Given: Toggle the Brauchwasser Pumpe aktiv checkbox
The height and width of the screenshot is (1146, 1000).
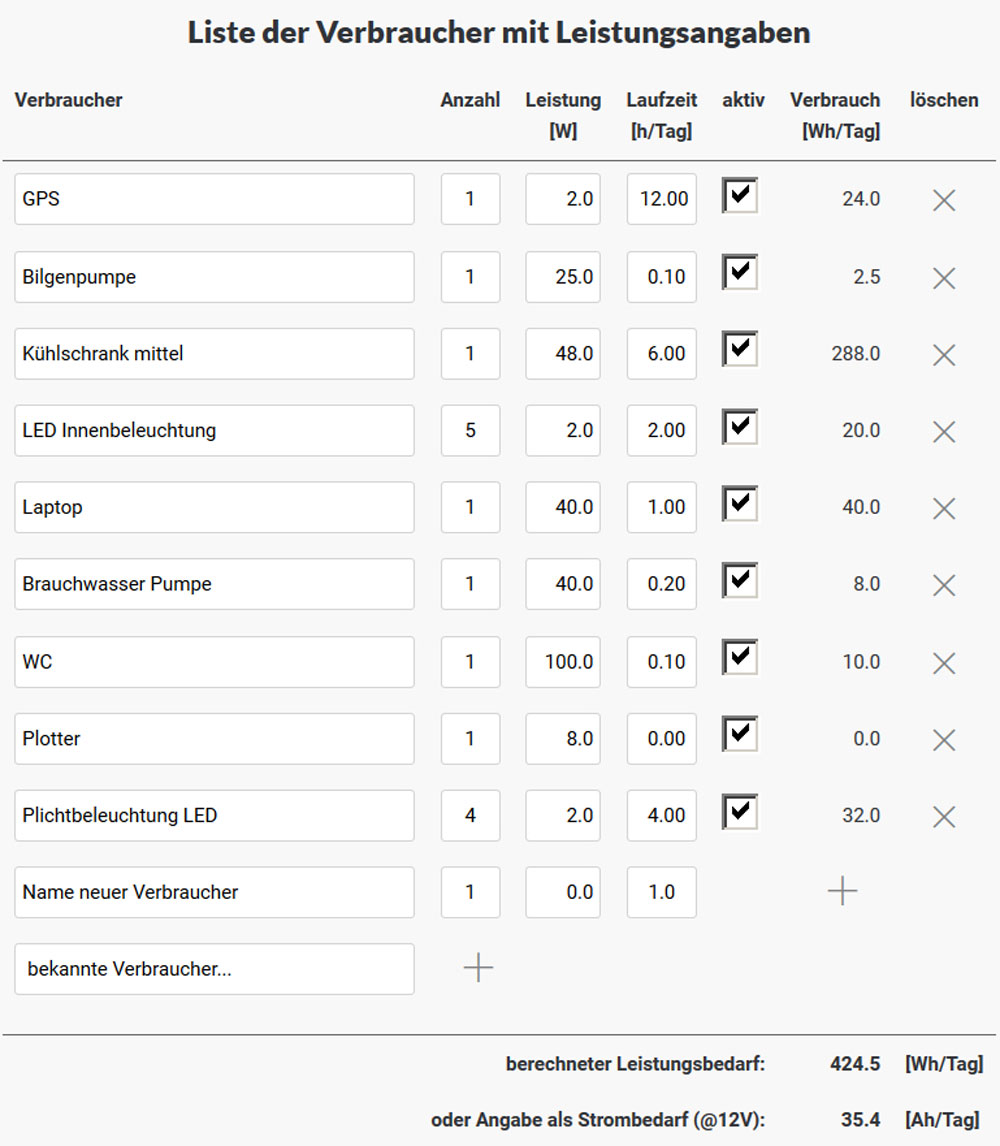Looking at the screenshot, I should point(740,581).
